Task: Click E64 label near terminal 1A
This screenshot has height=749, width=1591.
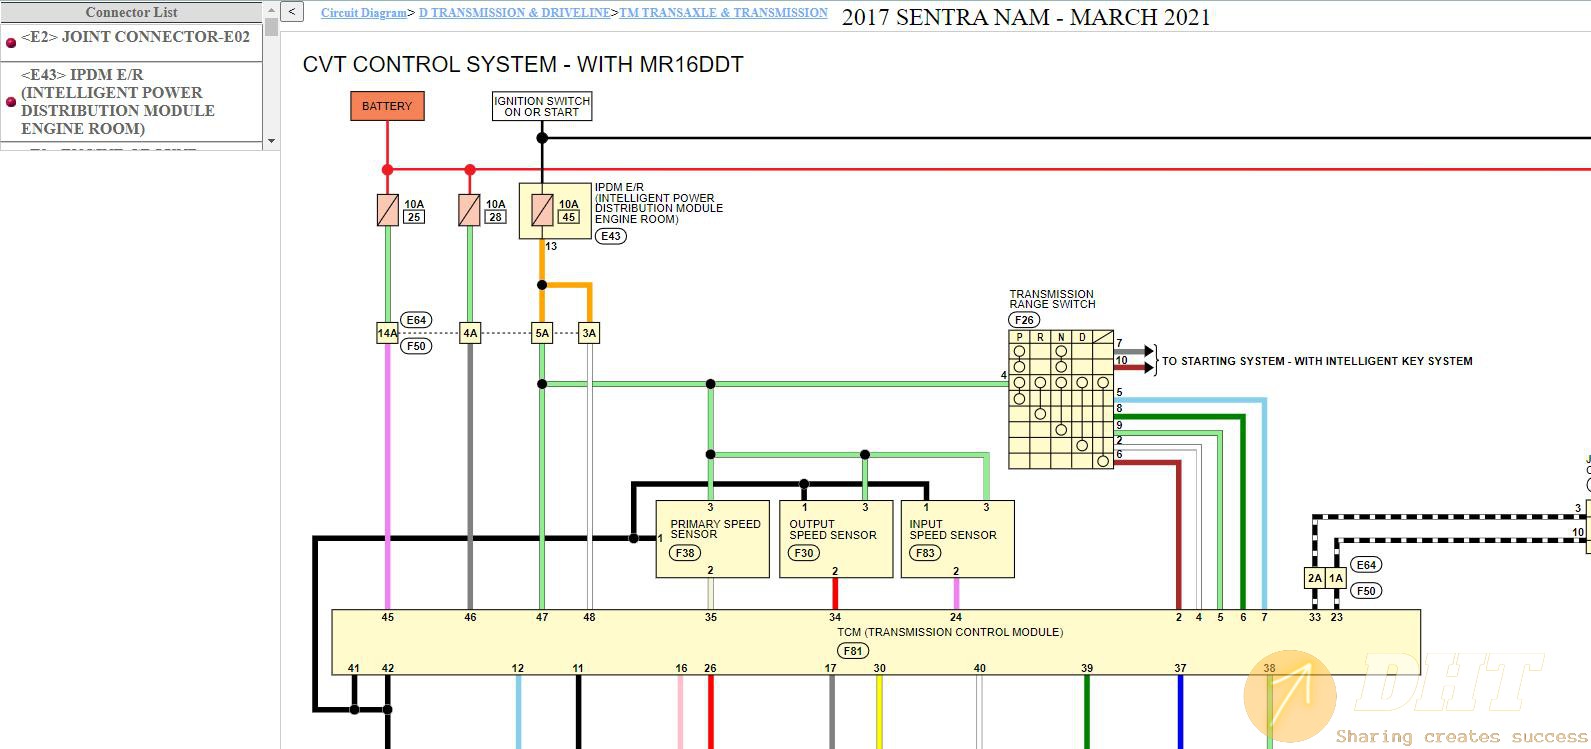Action: (1366, 565)
